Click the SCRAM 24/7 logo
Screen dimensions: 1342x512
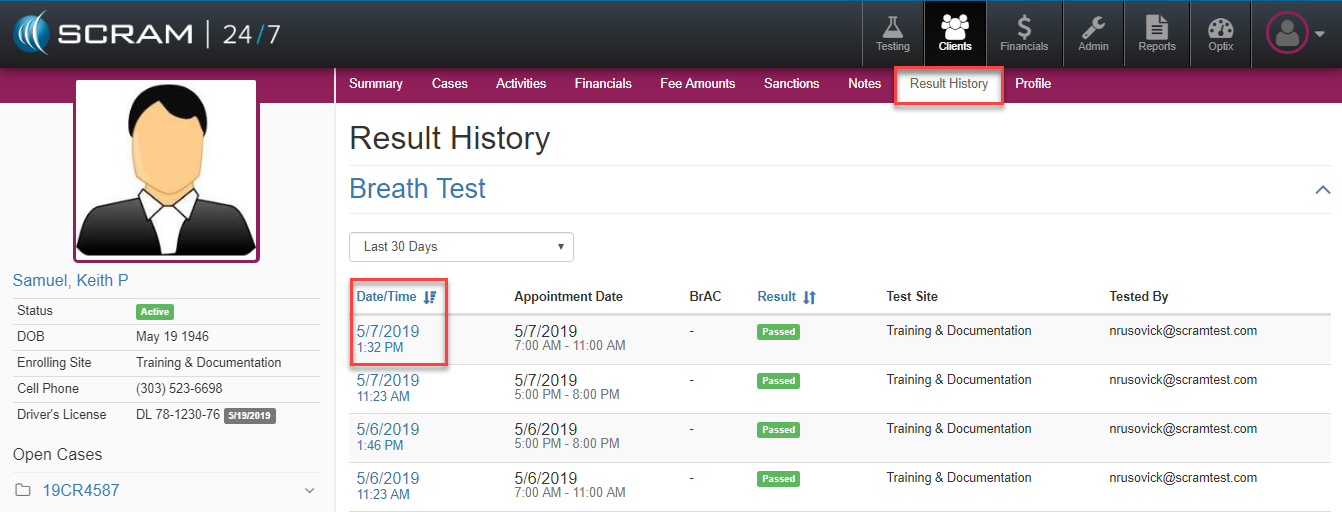[x=147, y=34]
